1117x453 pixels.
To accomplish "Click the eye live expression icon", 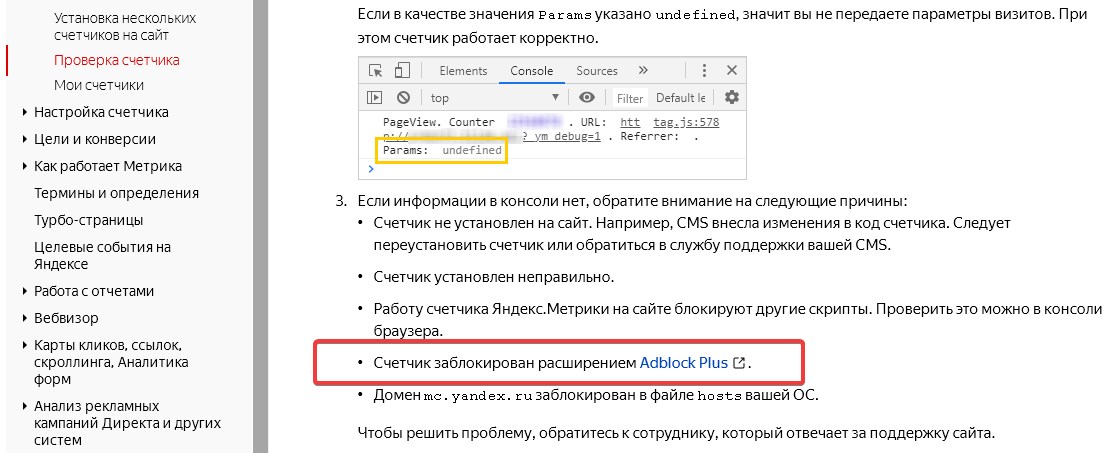I will (587, 98).
